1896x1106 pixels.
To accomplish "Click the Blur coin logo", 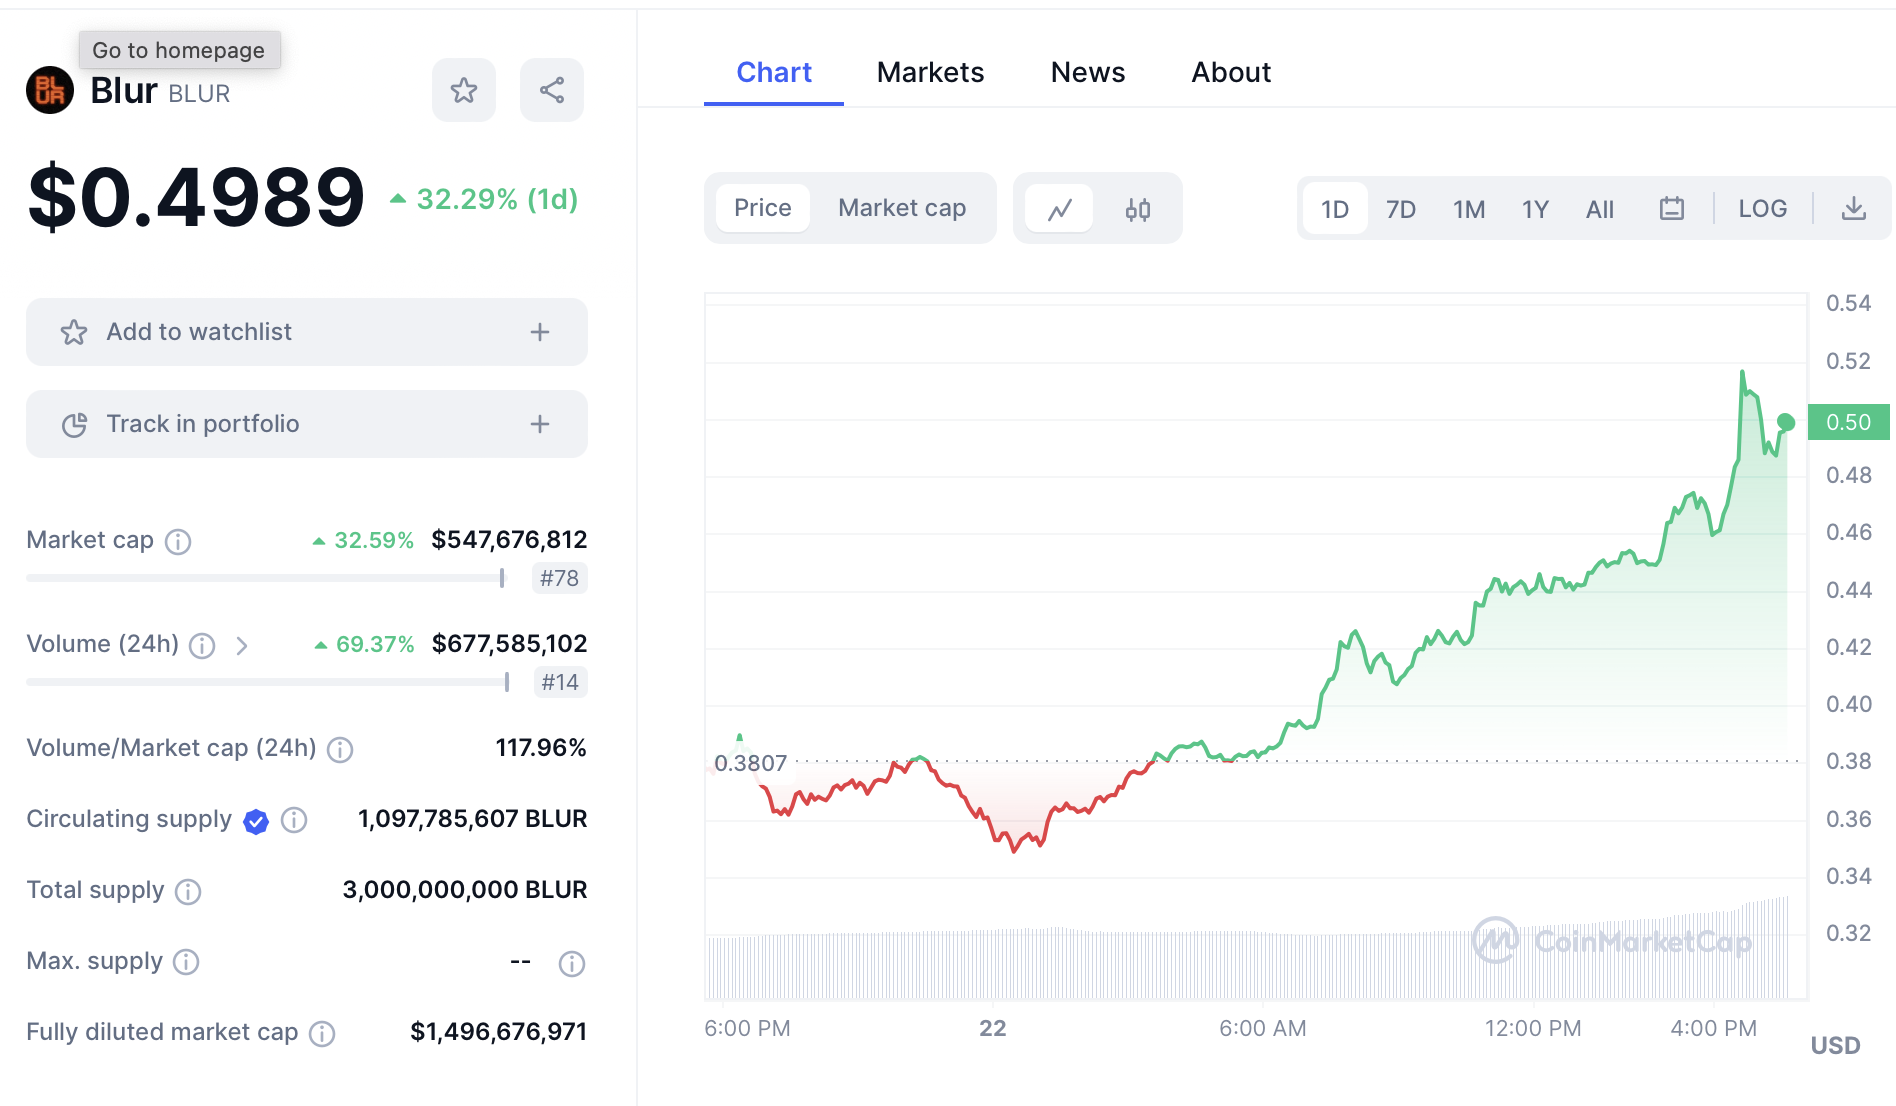I will tap(50, 91).
